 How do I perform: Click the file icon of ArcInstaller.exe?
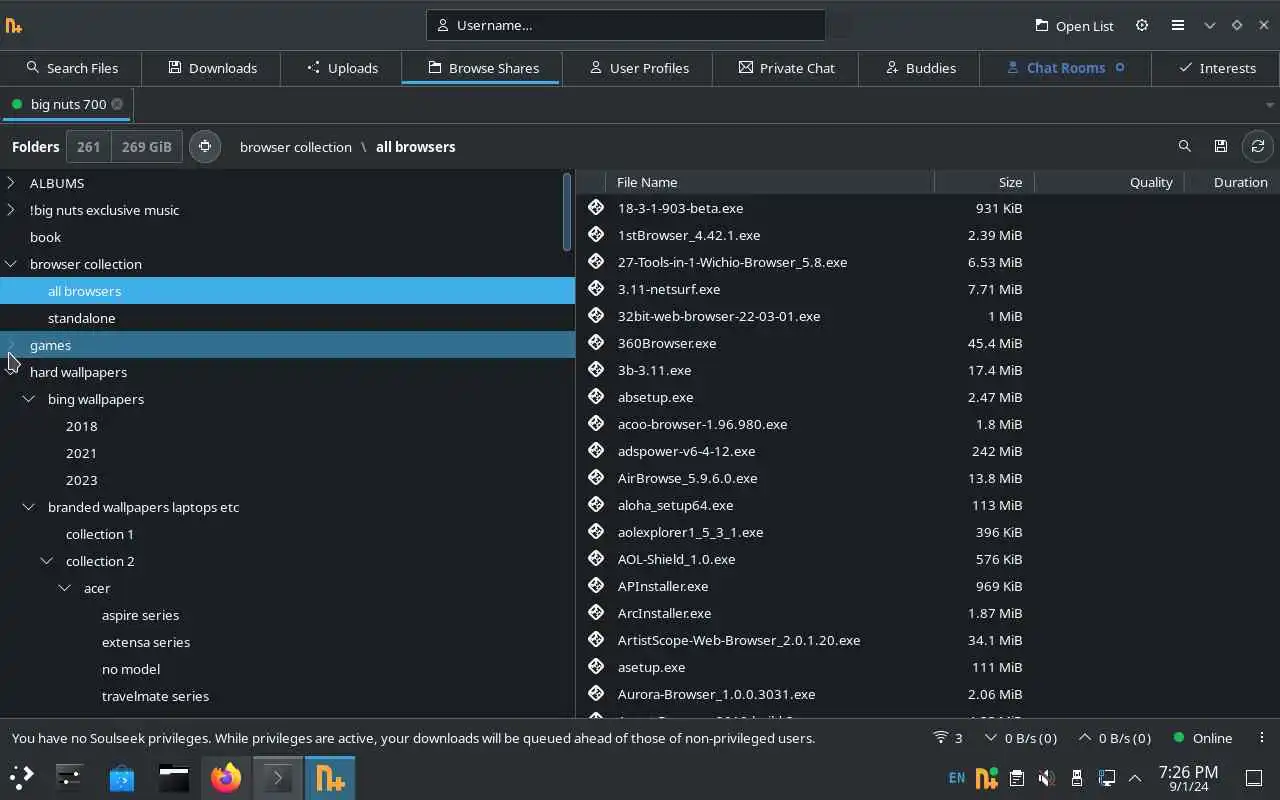pos(596,612)
